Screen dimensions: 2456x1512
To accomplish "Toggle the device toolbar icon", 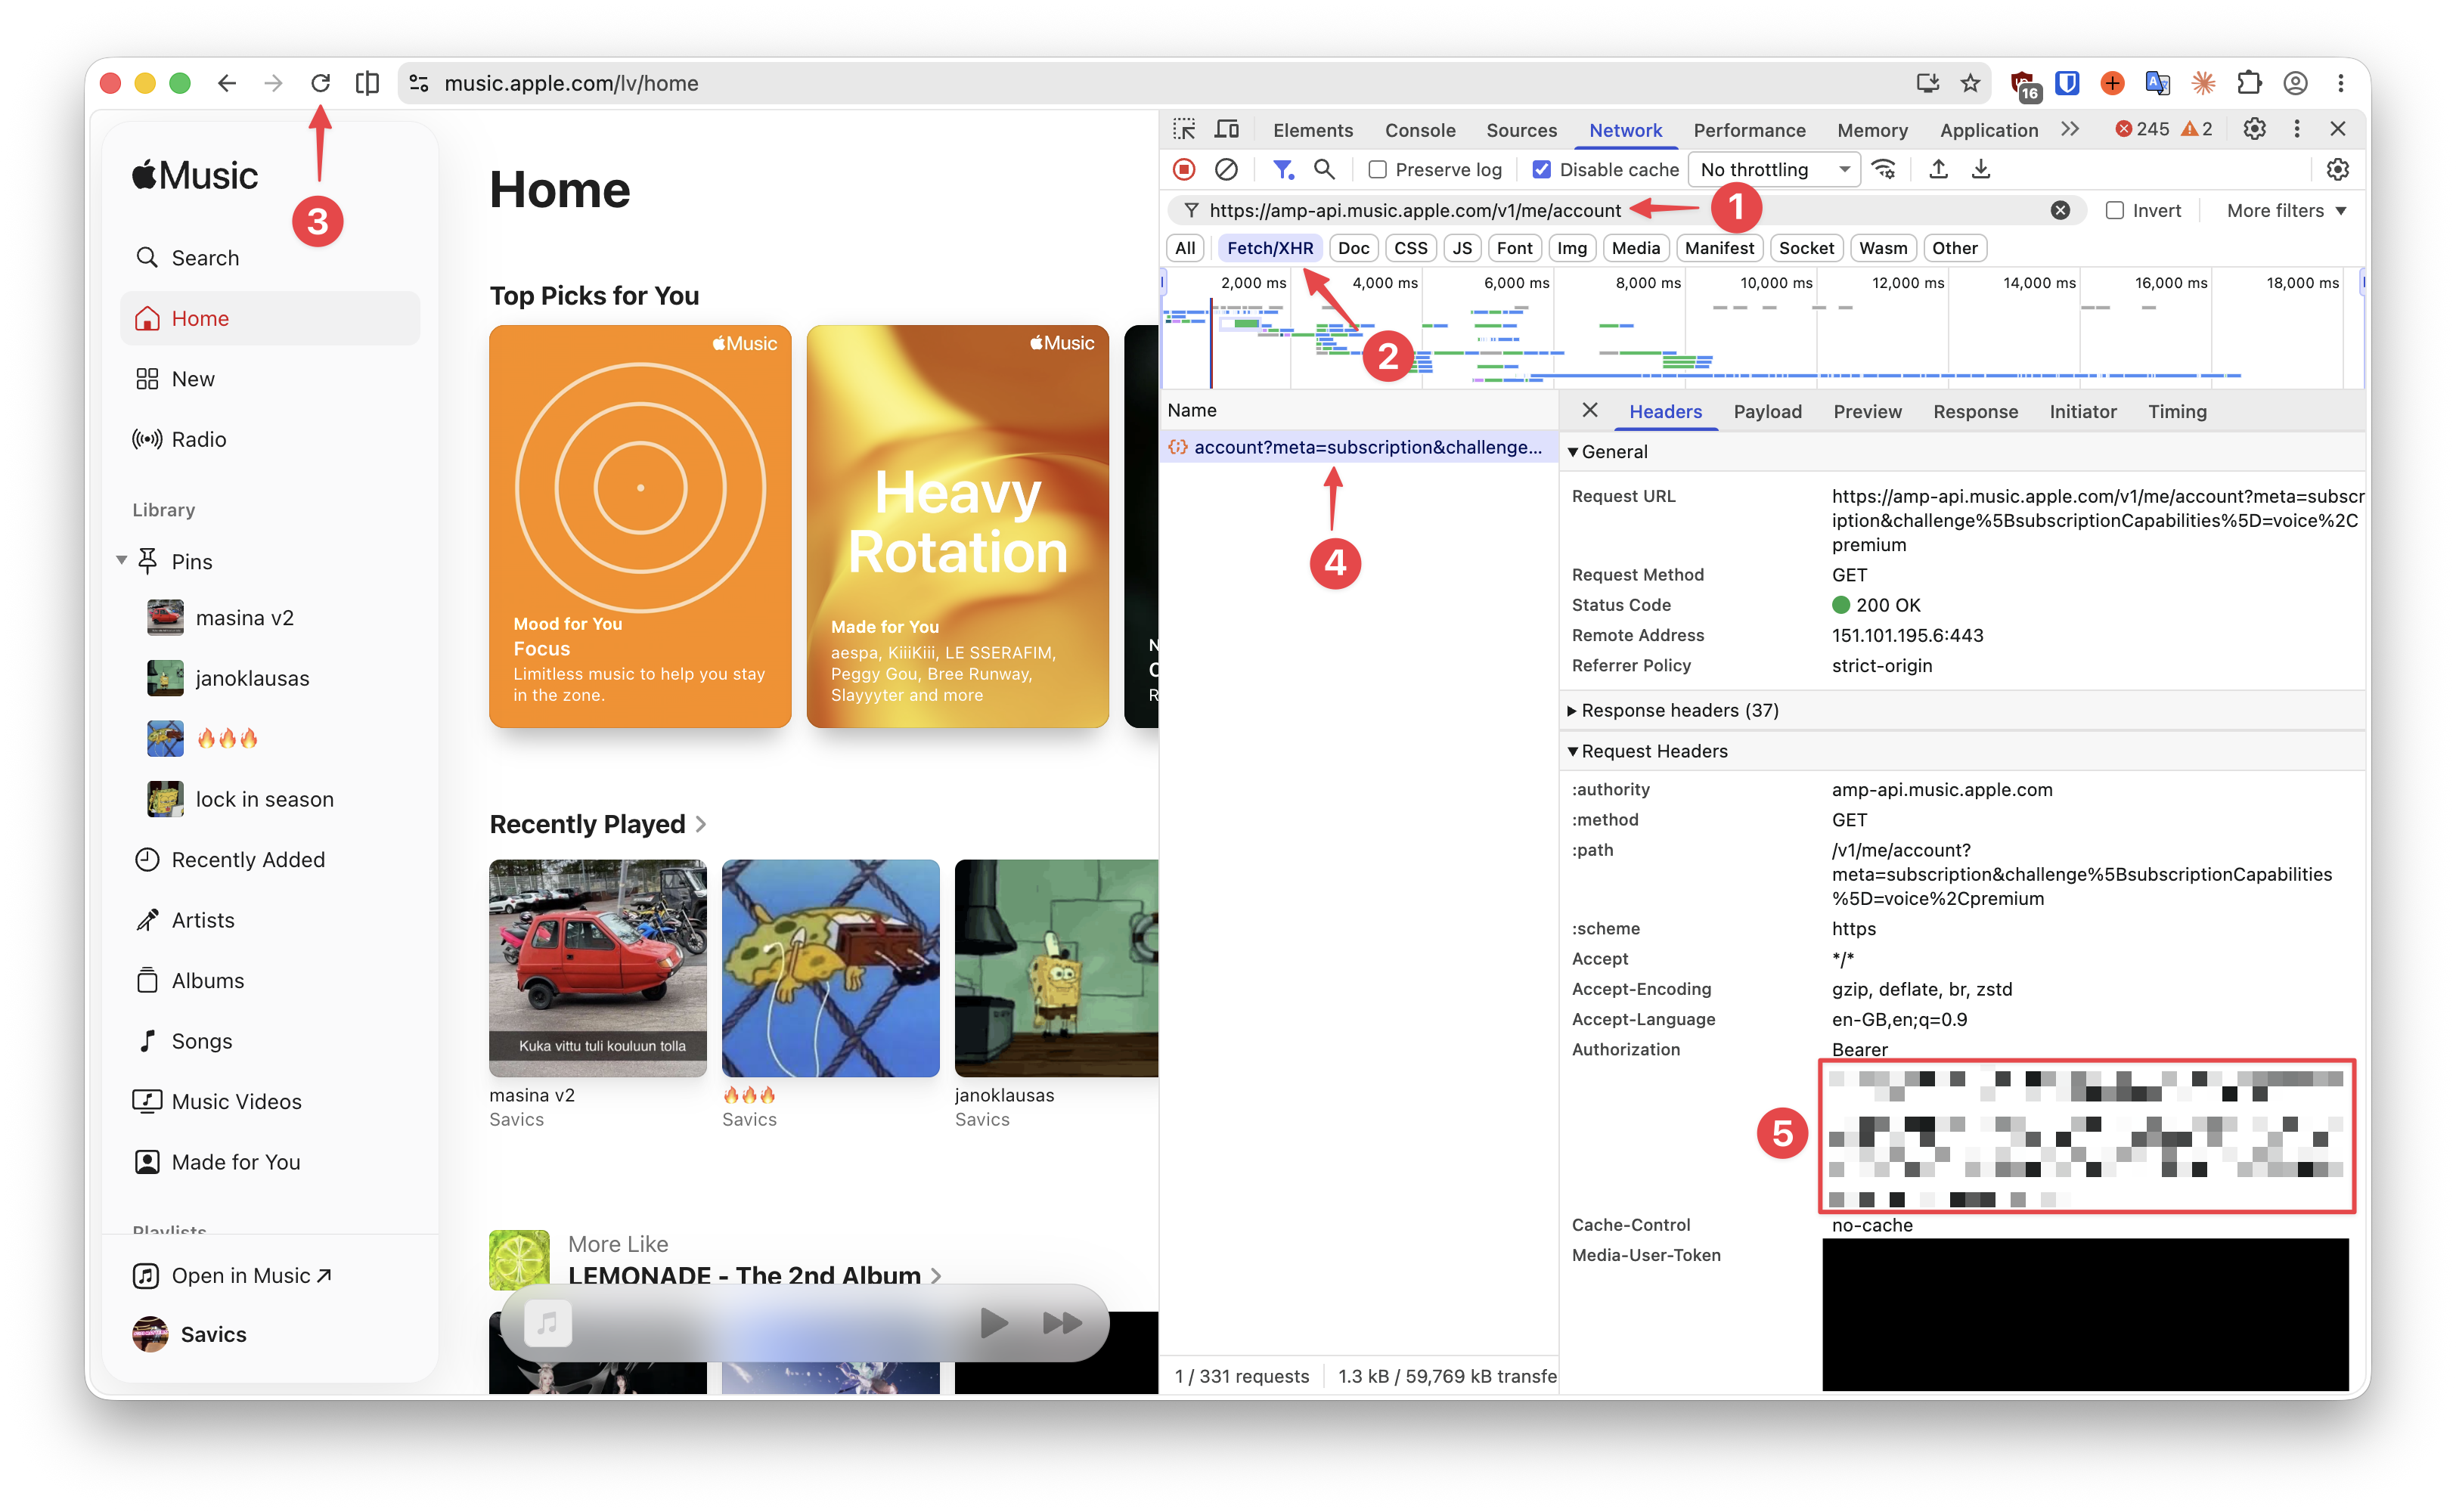I will click(x=1226, y=130).
